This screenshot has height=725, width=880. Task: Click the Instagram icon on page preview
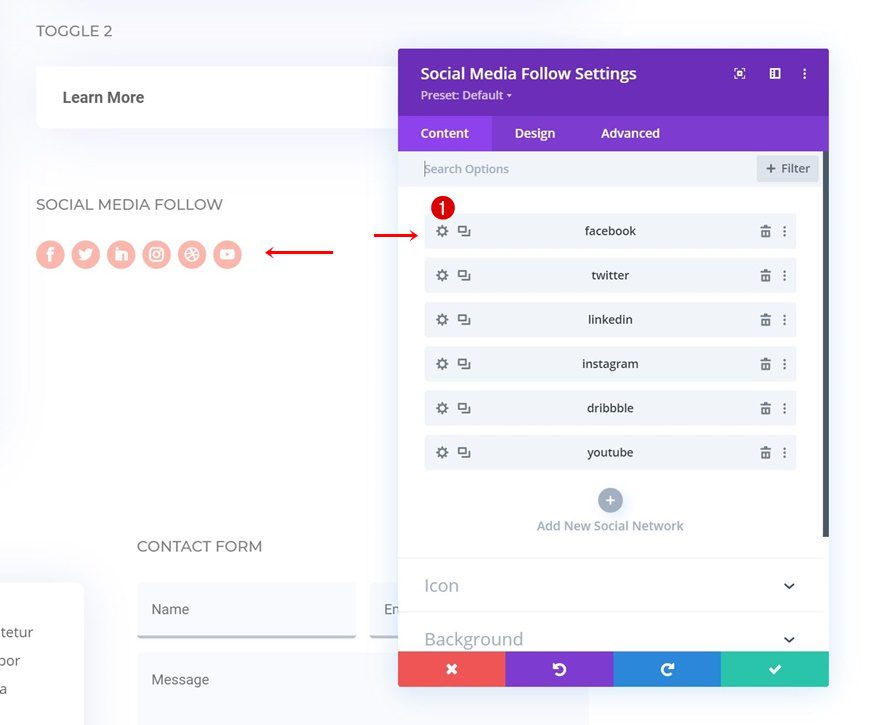click(x=157, y=255)
